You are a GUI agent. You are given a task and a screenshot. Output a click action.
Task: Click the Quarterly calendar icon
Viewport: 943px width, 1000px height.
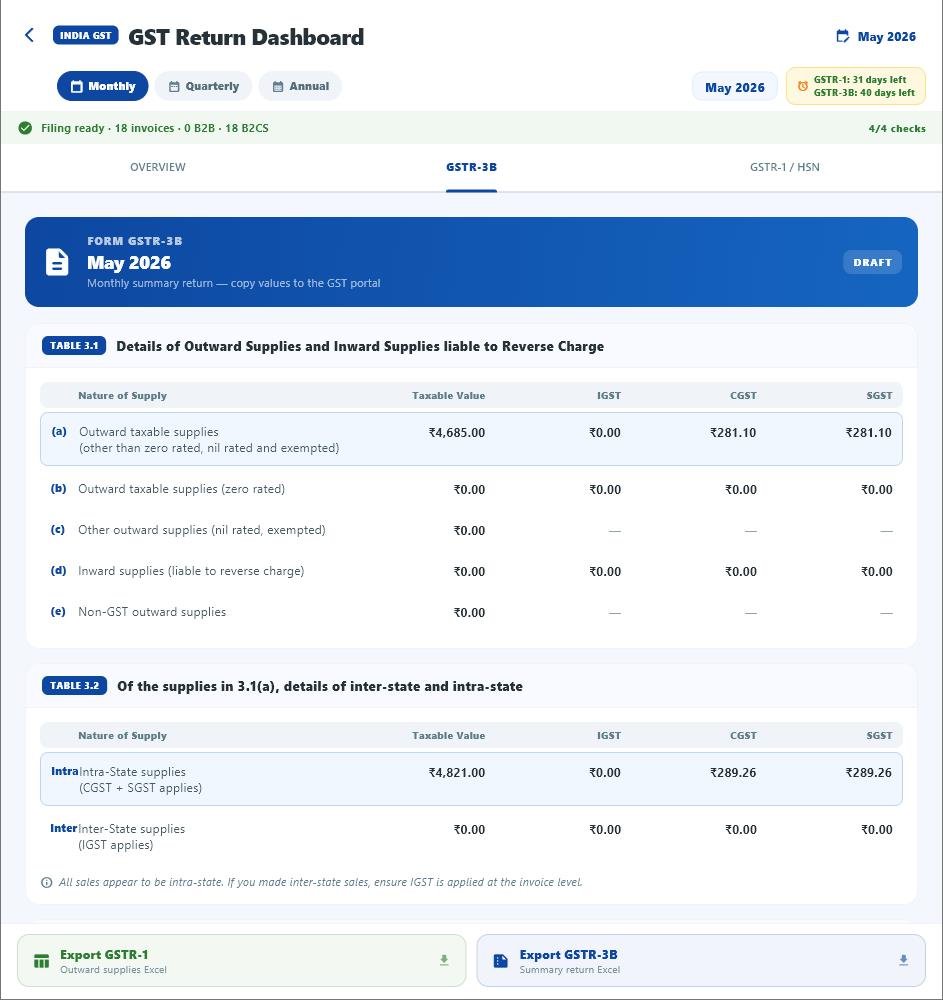coord(174,87)
